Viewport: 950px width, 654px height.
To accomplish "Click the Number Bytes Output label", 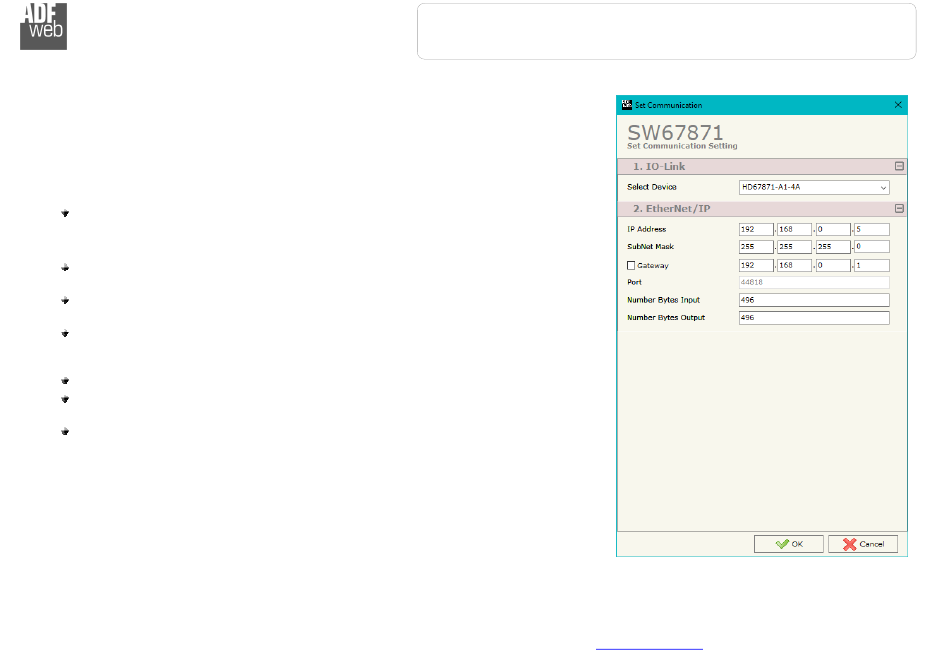I will [x=666, y=318].
